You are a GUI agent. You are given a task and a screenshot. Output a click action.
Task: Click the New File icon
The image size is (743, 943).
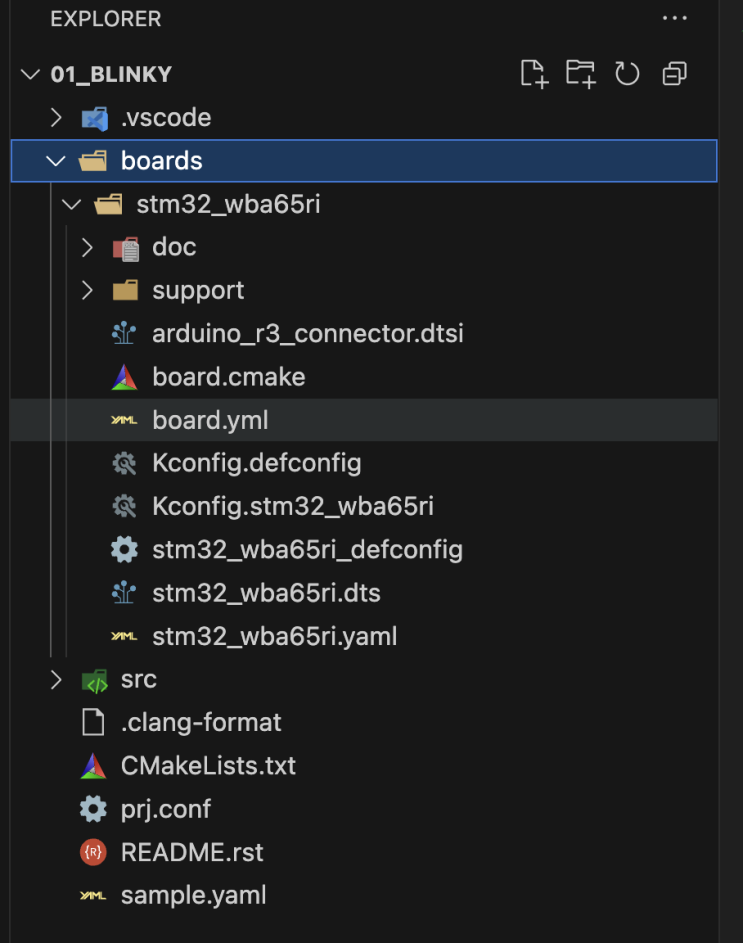point(534,74)
